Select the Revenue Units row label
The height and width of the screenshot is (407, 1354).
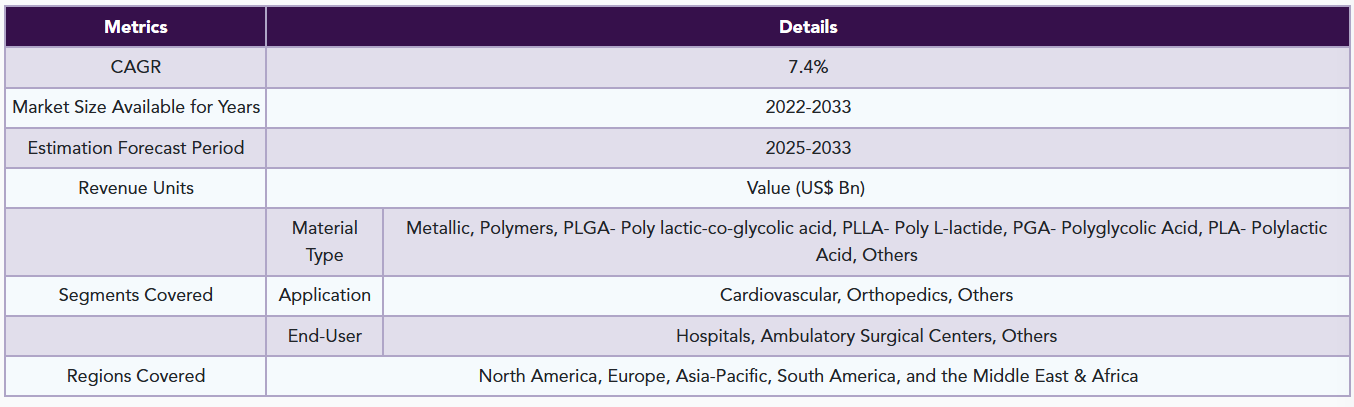pos(136,188)
